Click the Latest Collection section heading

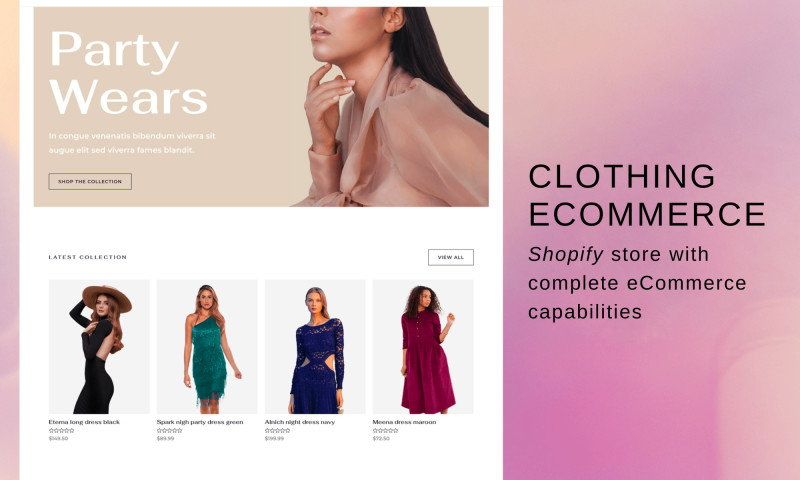point(88,257)
